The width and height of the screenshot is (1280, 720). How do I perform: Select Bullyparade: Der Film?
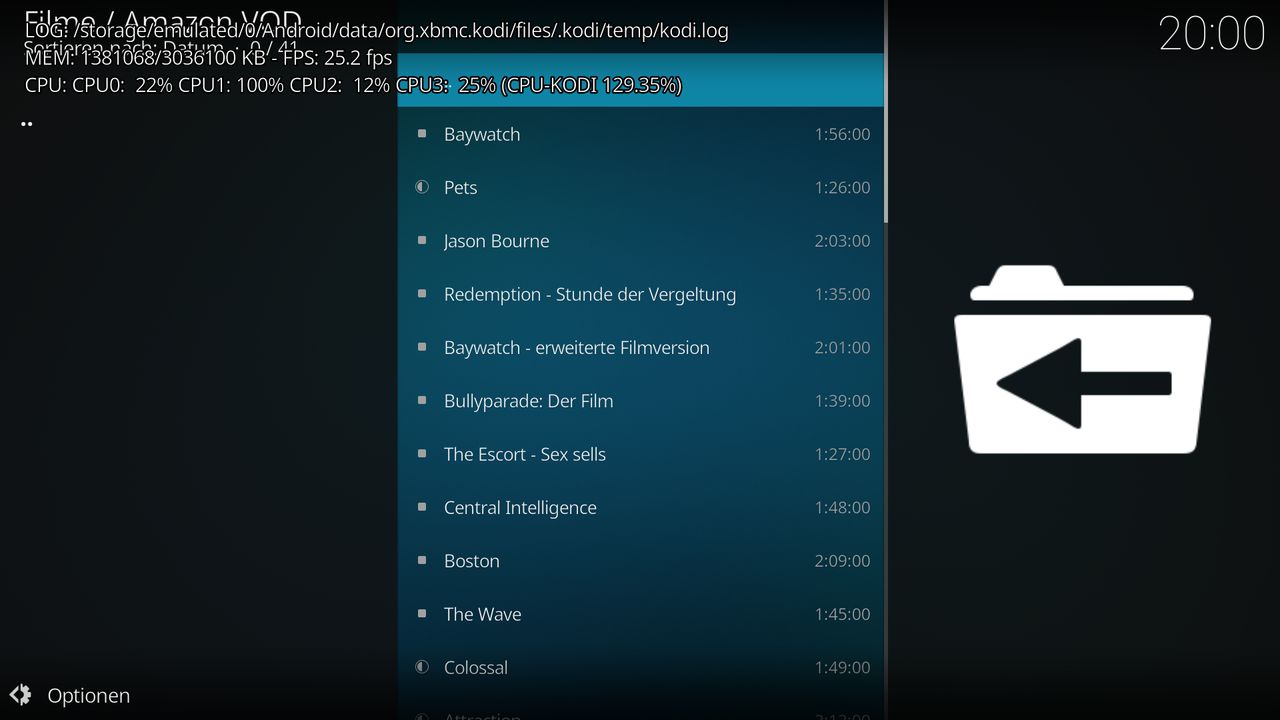529,401
